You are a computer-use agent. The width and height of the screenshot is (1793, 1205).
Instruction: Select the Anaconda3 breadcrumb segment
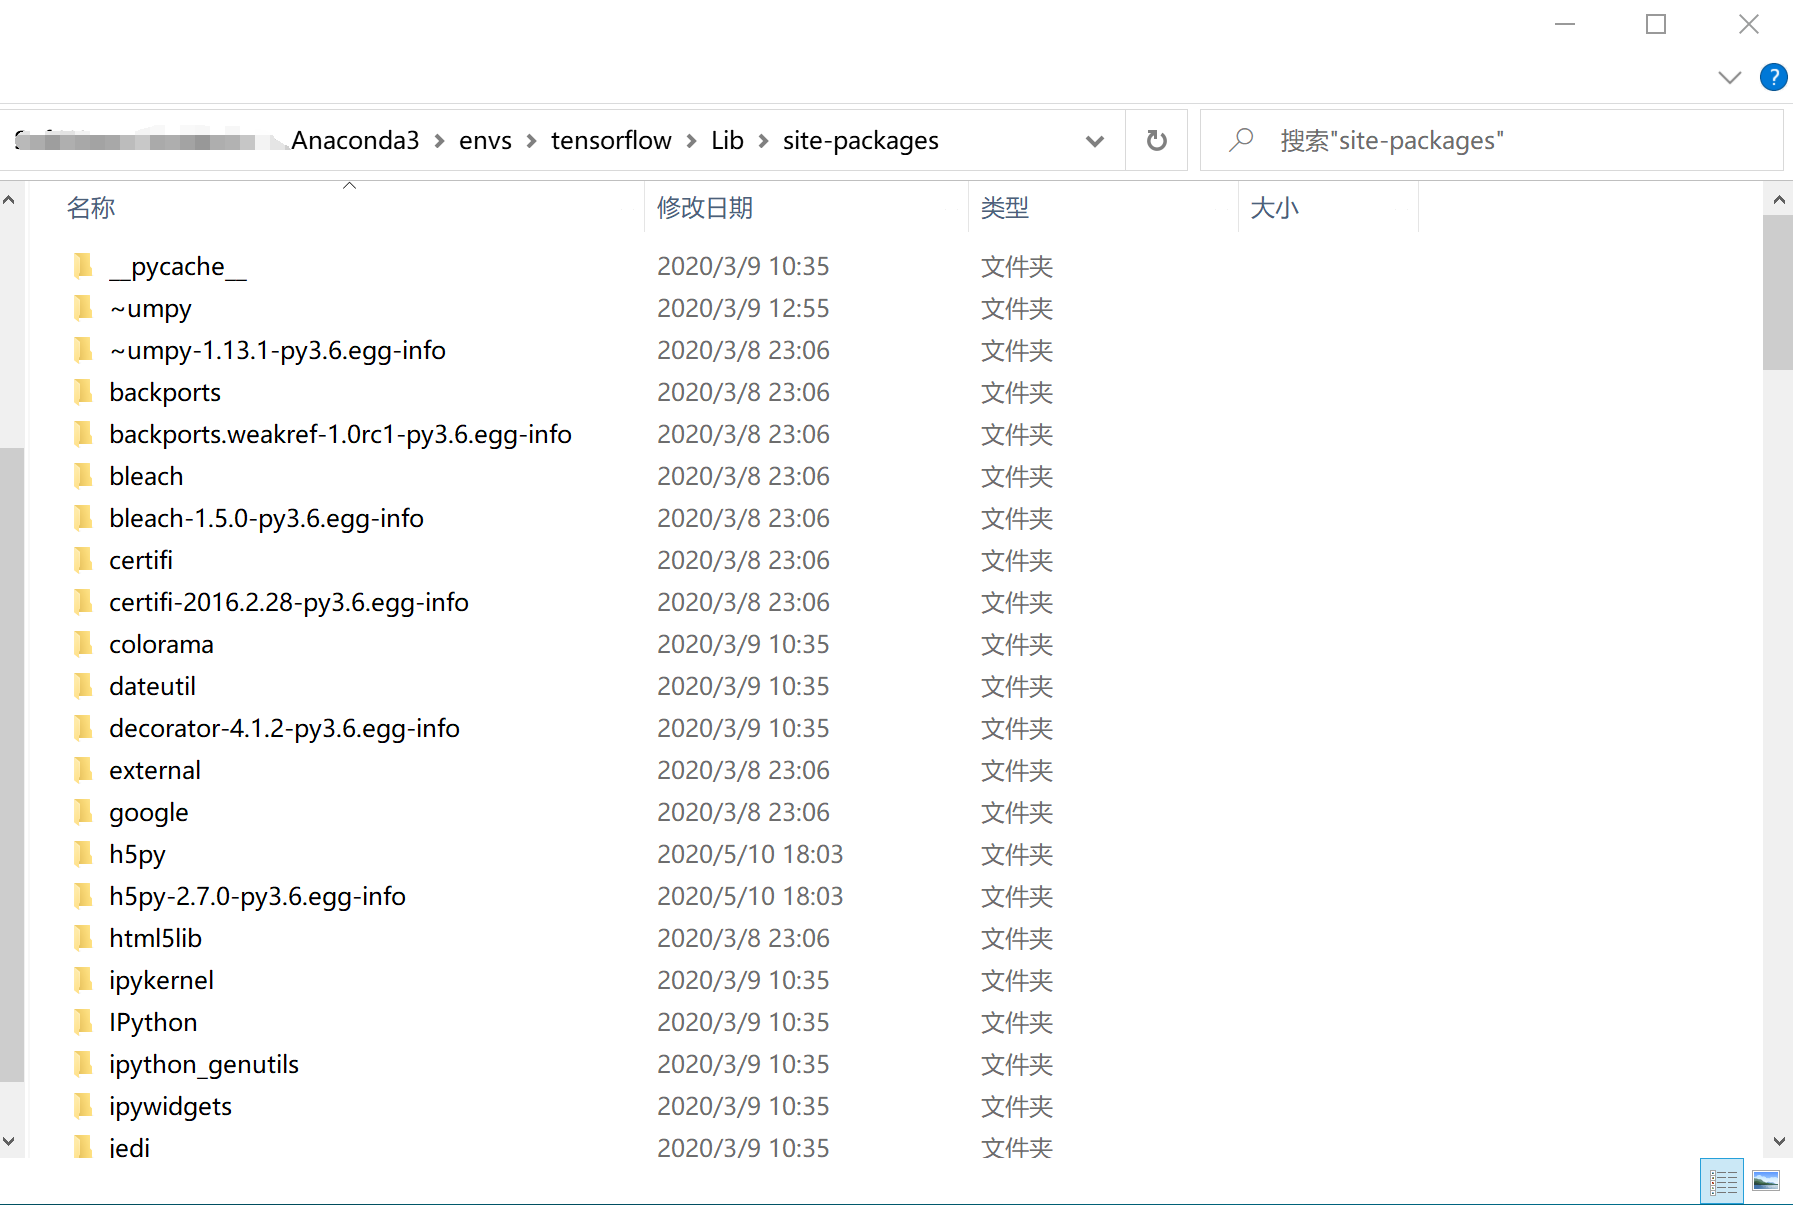pyautogui.click(x=355, y=140)
